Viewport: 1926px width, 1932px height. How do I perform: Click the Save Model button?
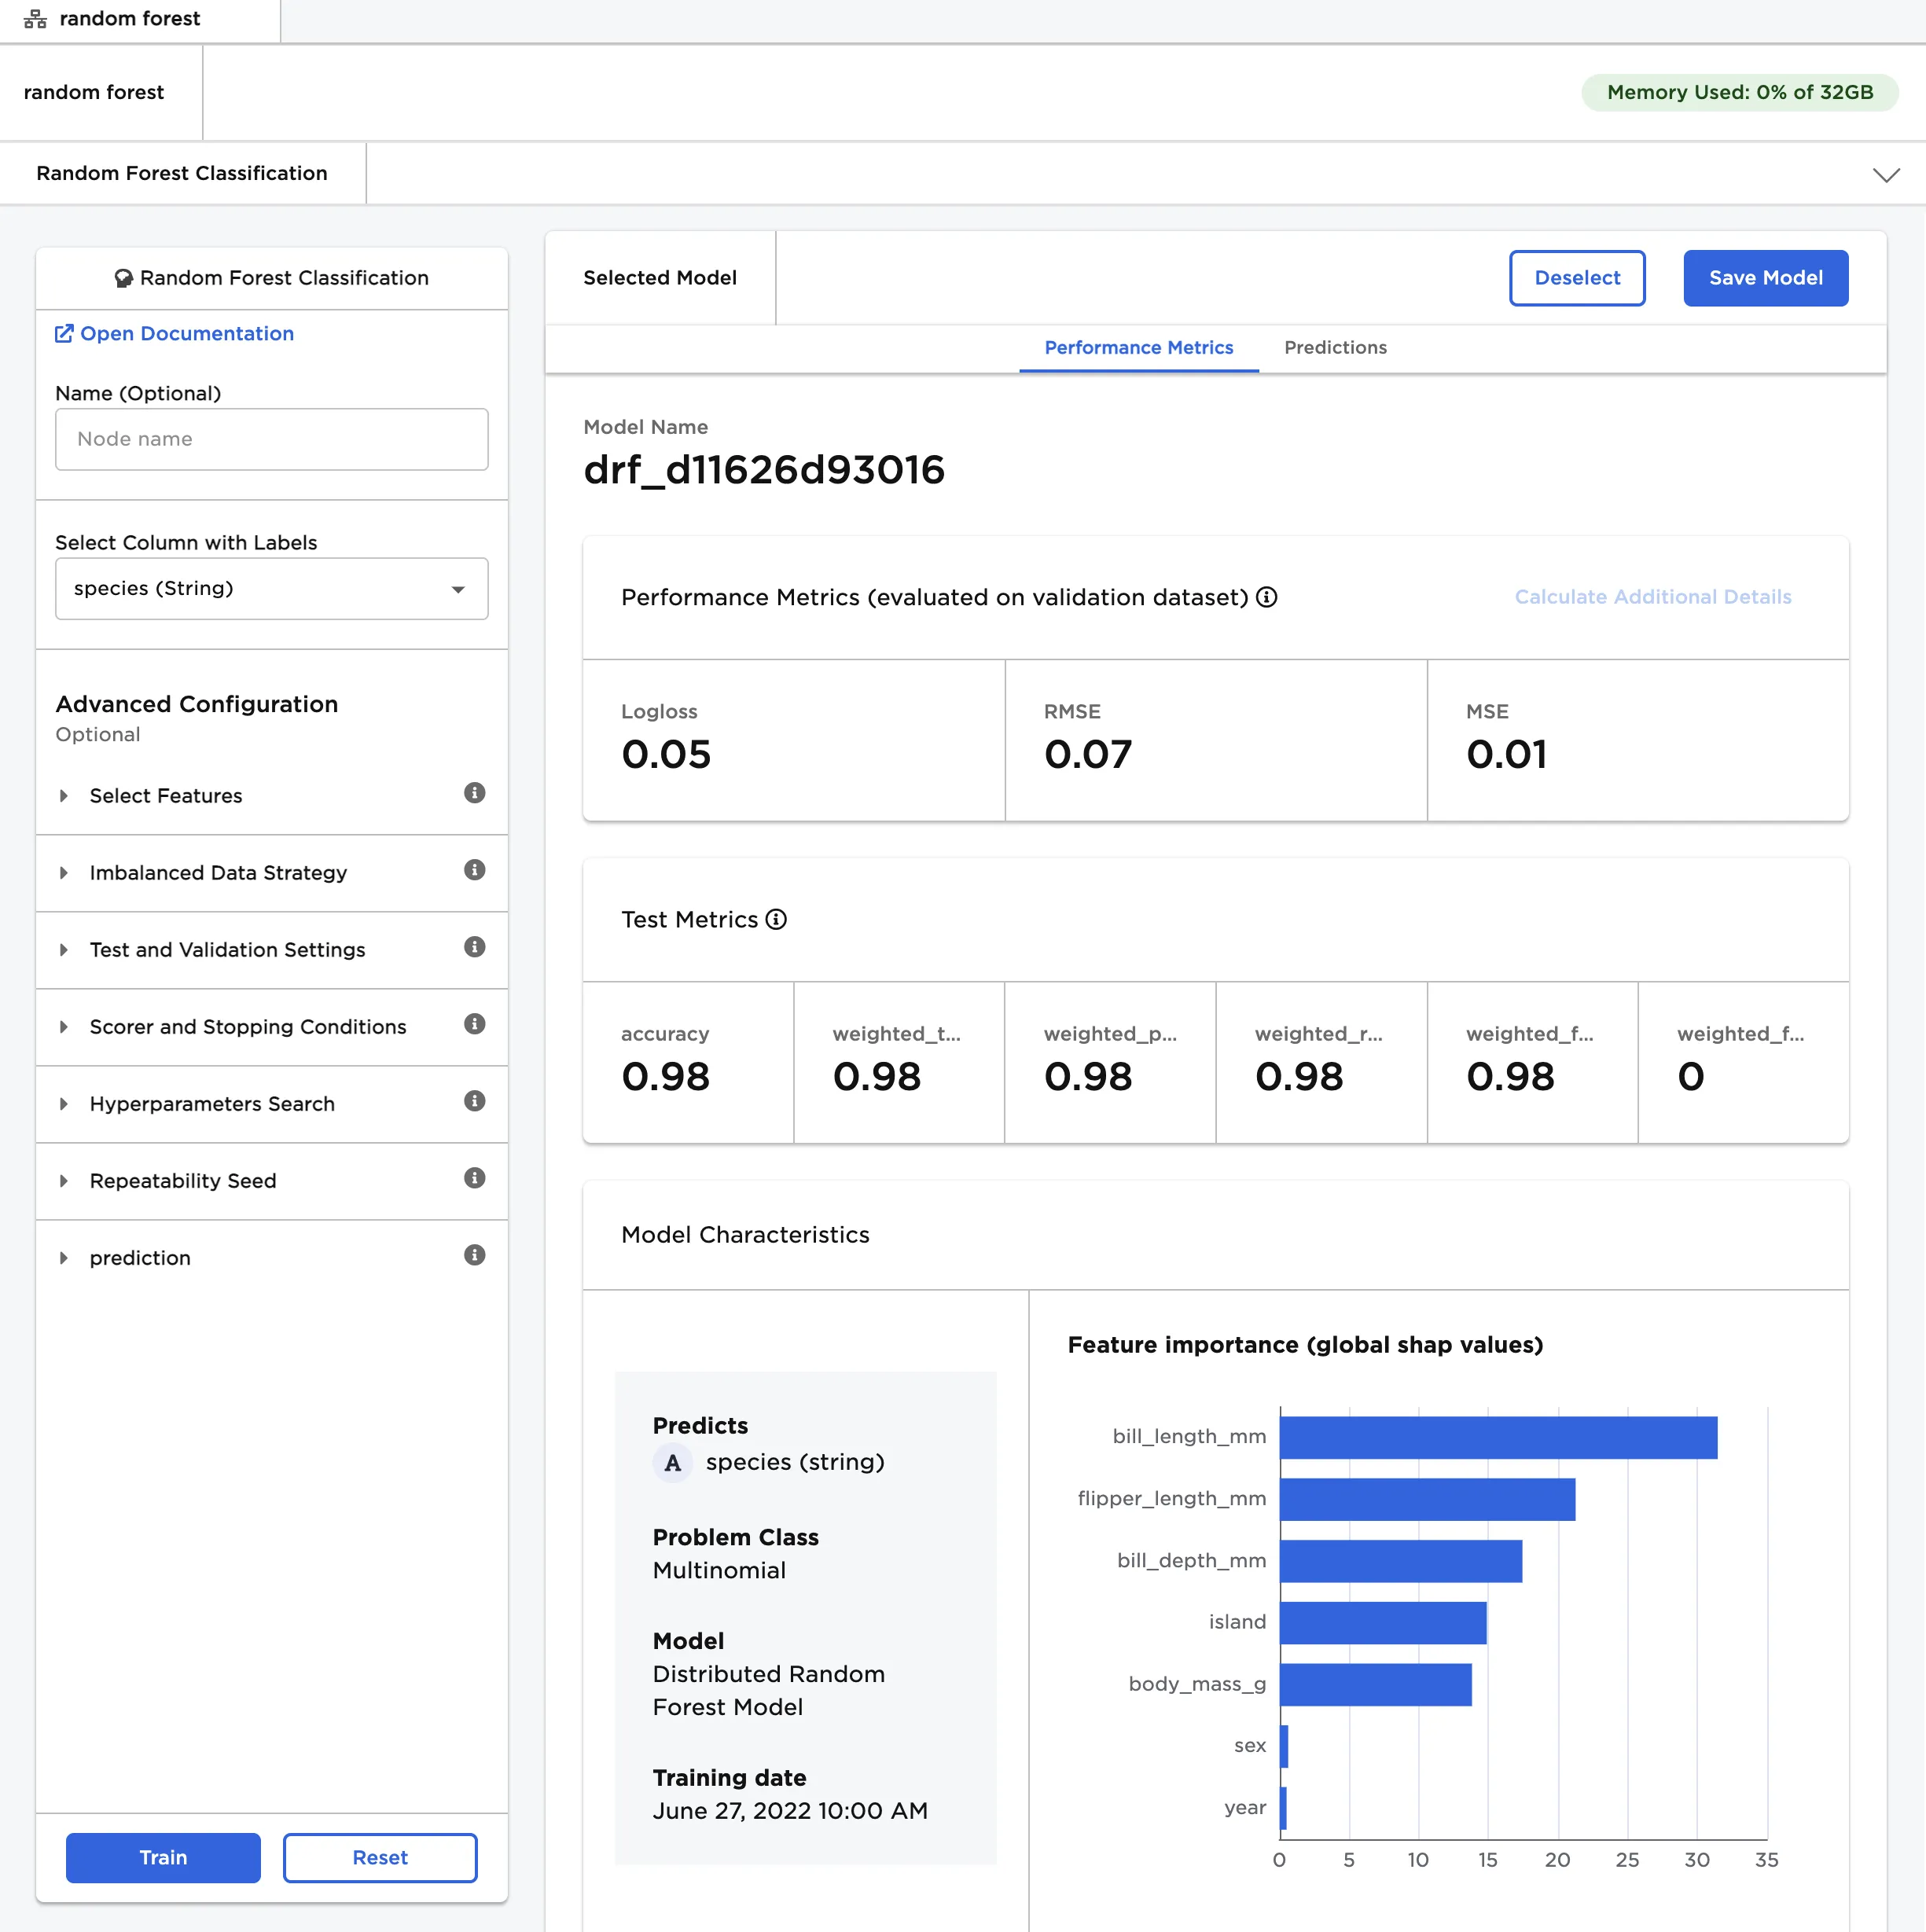[1765, 278]
